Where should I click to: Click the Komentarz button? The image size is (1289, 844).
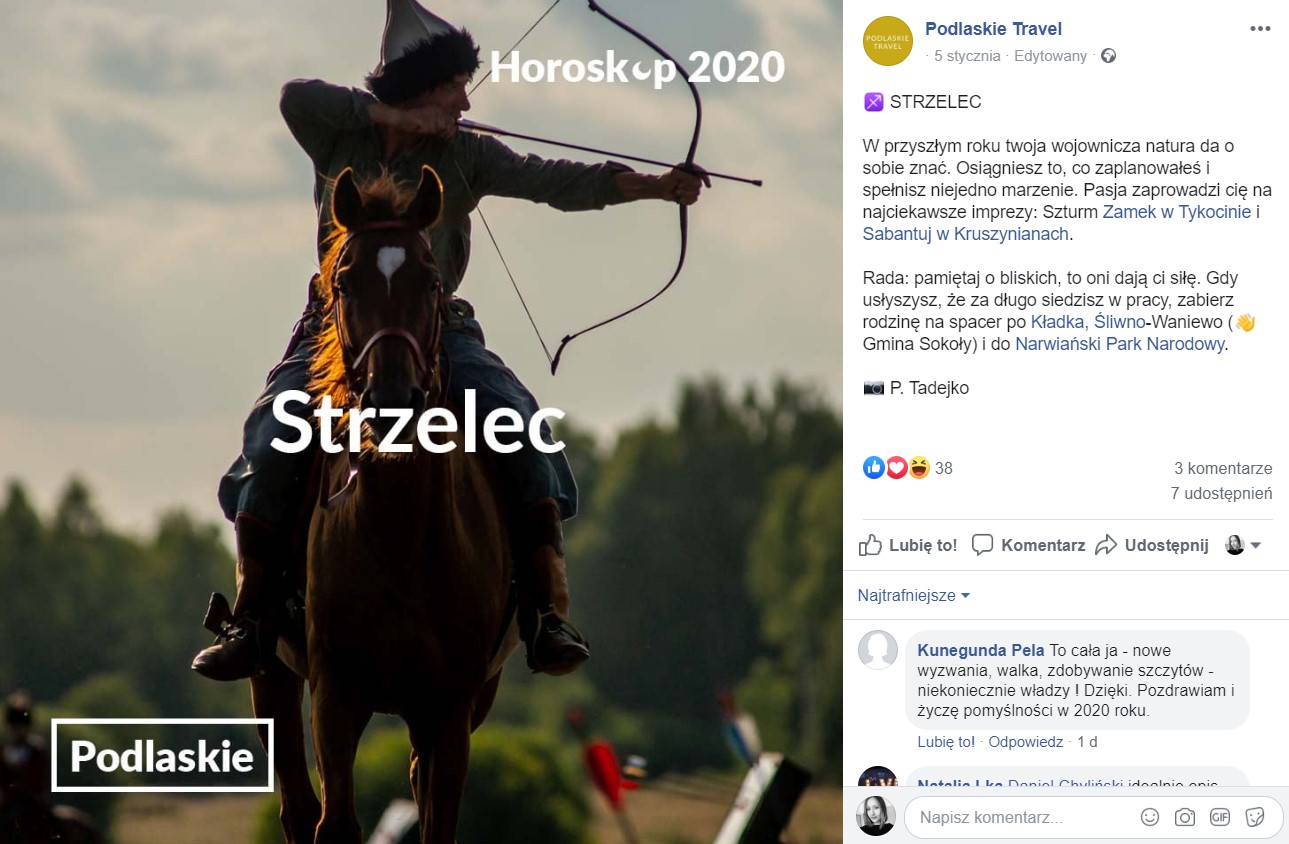(1029, 545)
